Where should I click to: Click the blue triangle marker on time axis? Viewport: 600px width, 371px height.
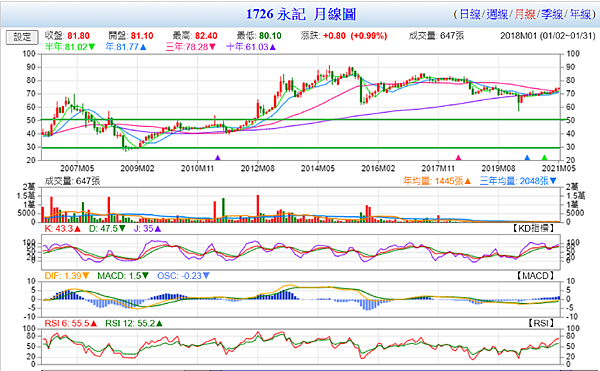pyautogui.click(x=527, y=157)
